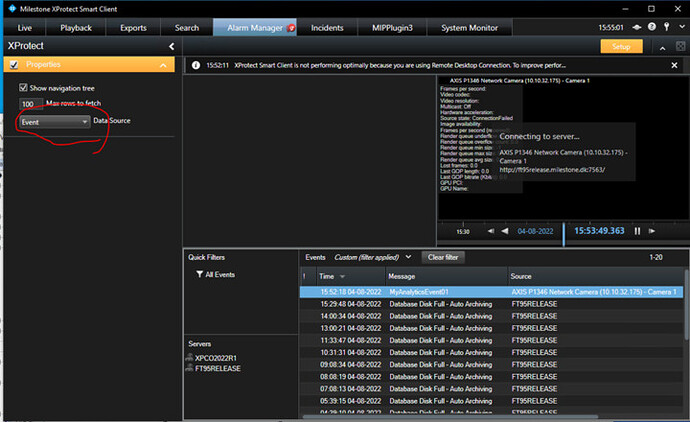690x422 pixels.
Task: Click the information icon in notification bar
Action: [x=196, y=65]
